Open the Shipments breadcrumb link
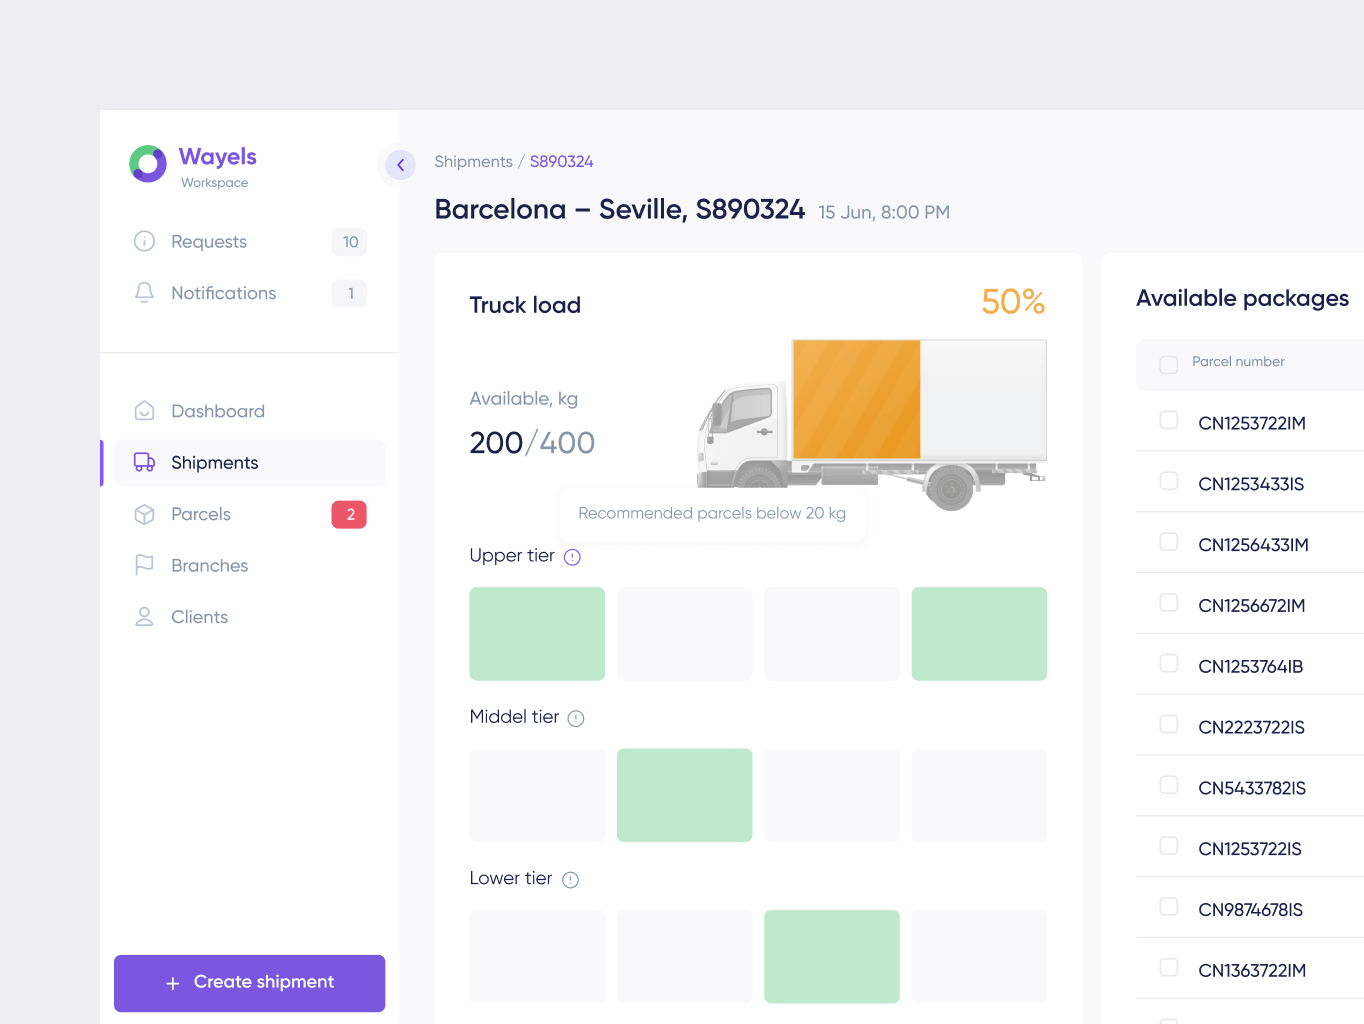 click(x=473, y=161)
